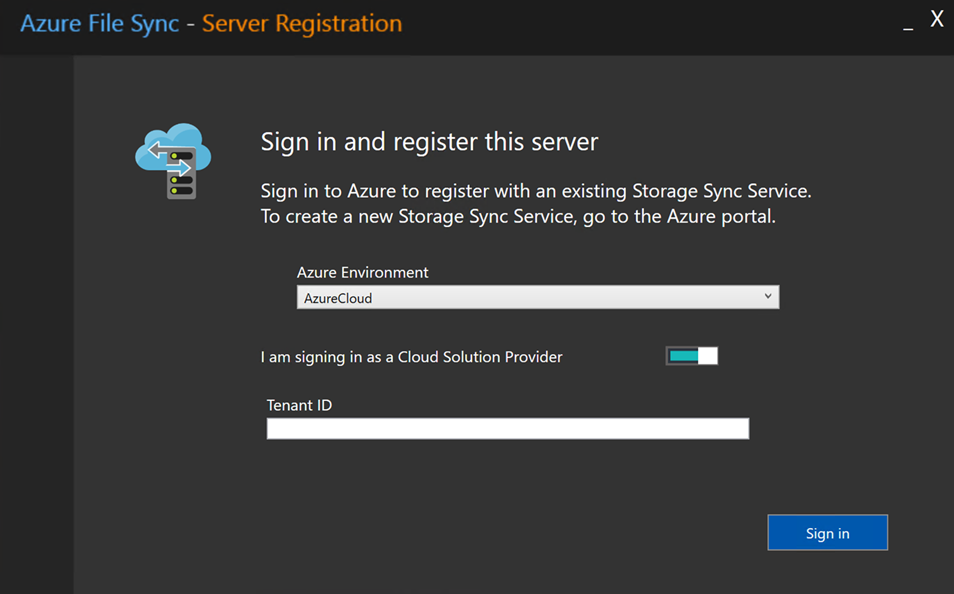The width and height of the screenshot is (954, 594).
Task: Focus the empty Tenant ID text box
Action: tap(507, 428)
